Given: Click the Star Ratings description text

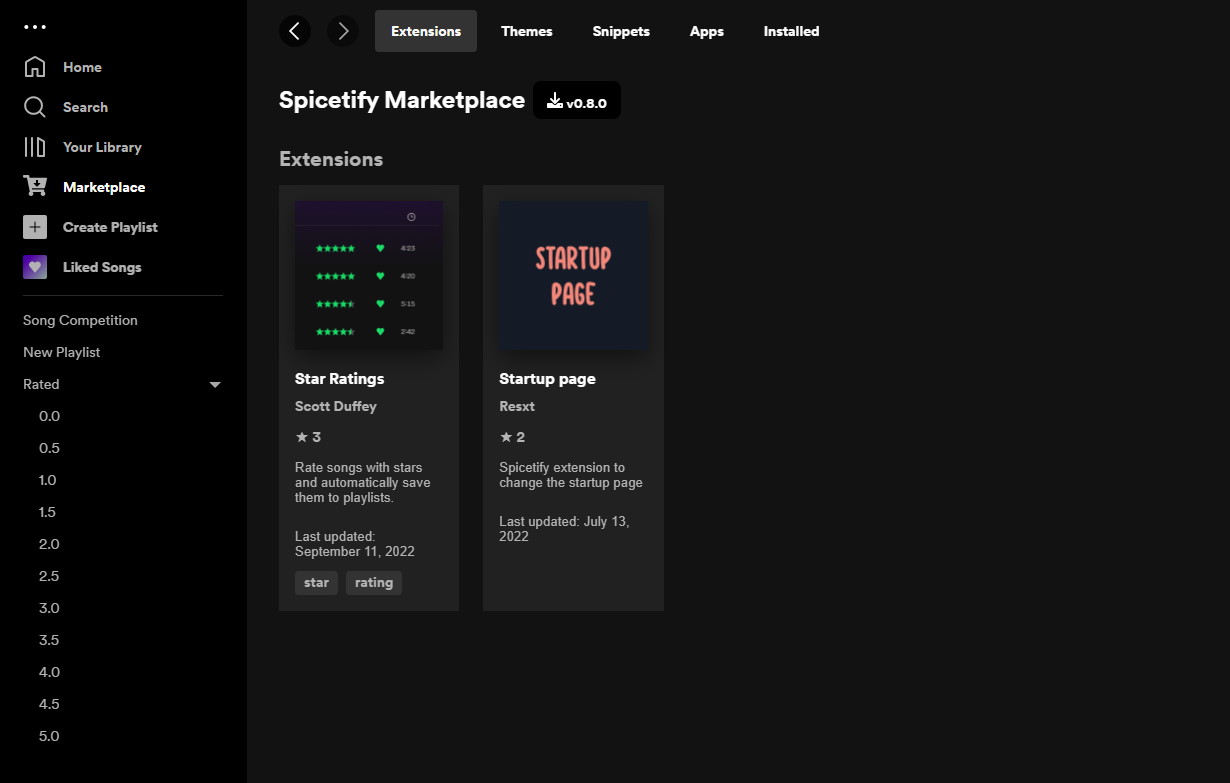Looking at the screenshot, I should (363, 482).
